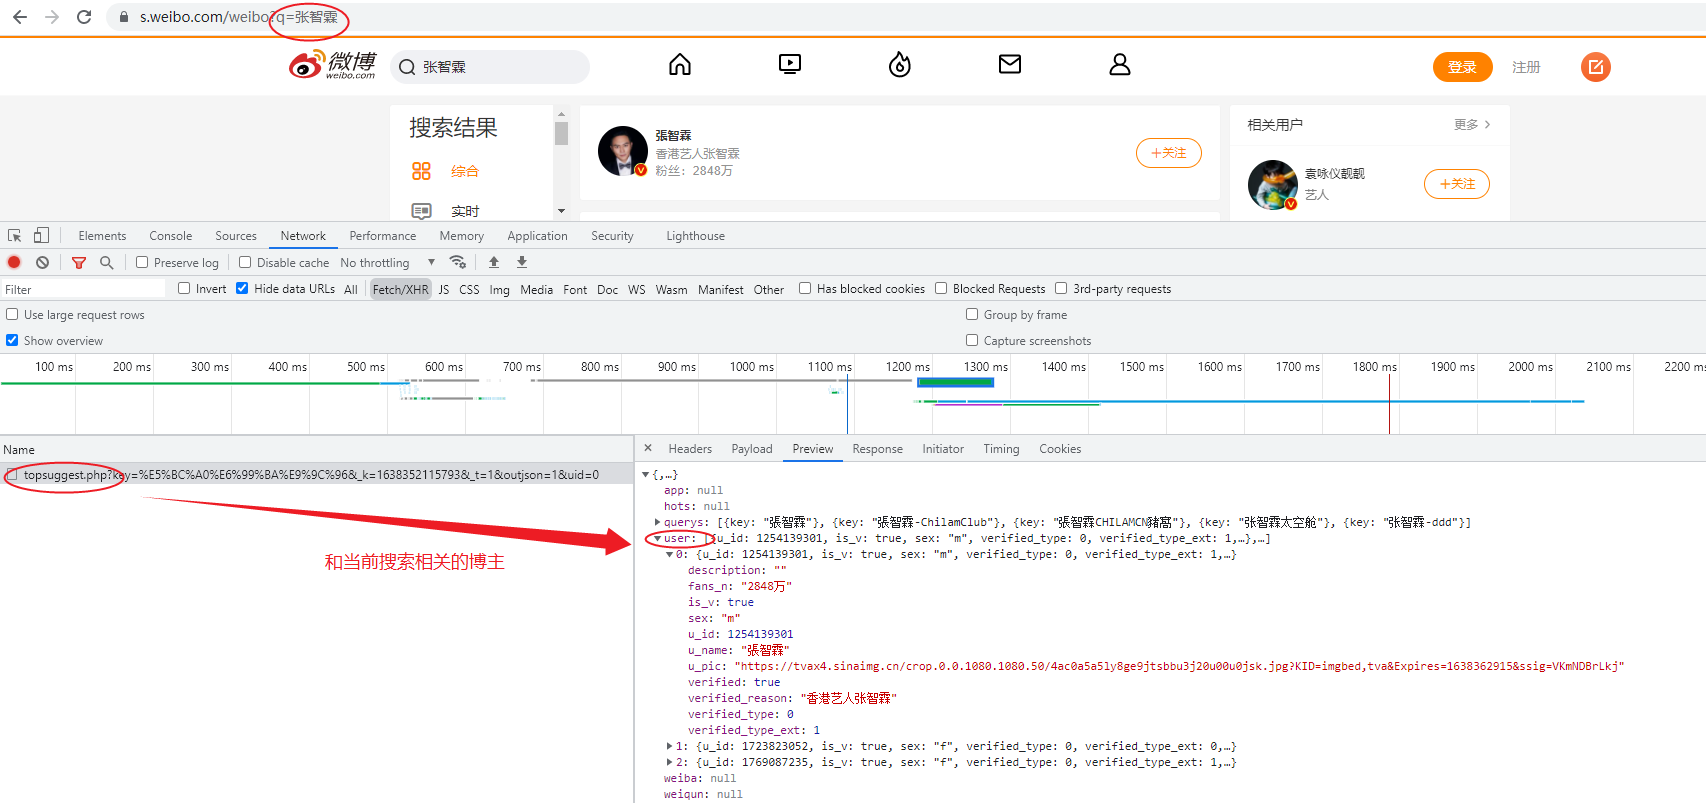Toggle the network filter funnel icon
The height and width of the screenshot is (803, 1706).
tap(79, 263)
